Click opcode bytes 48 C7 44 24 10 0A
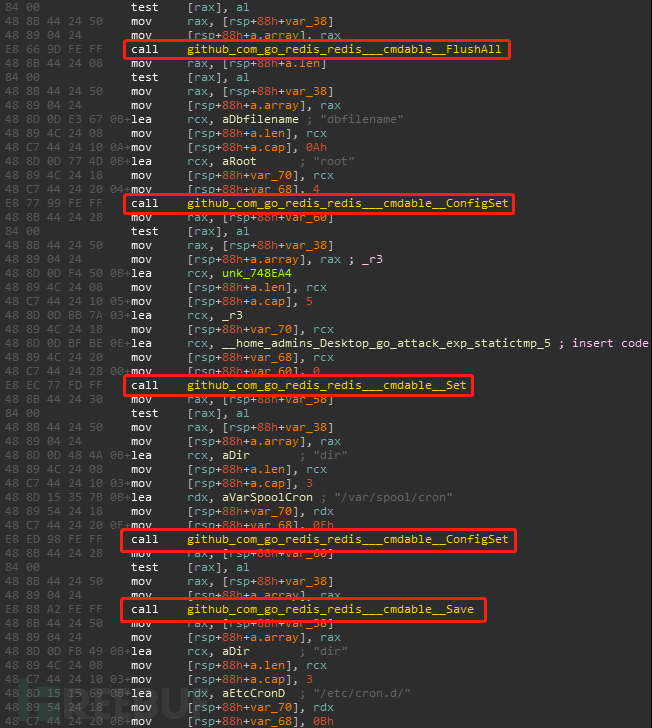The width and height of the screenshot is (652, 728). coord(64,147)
